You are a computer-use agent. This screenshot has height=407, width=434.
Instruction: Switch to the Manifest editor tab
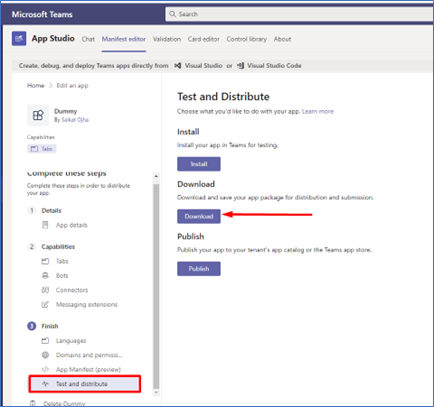click(124, 39)
